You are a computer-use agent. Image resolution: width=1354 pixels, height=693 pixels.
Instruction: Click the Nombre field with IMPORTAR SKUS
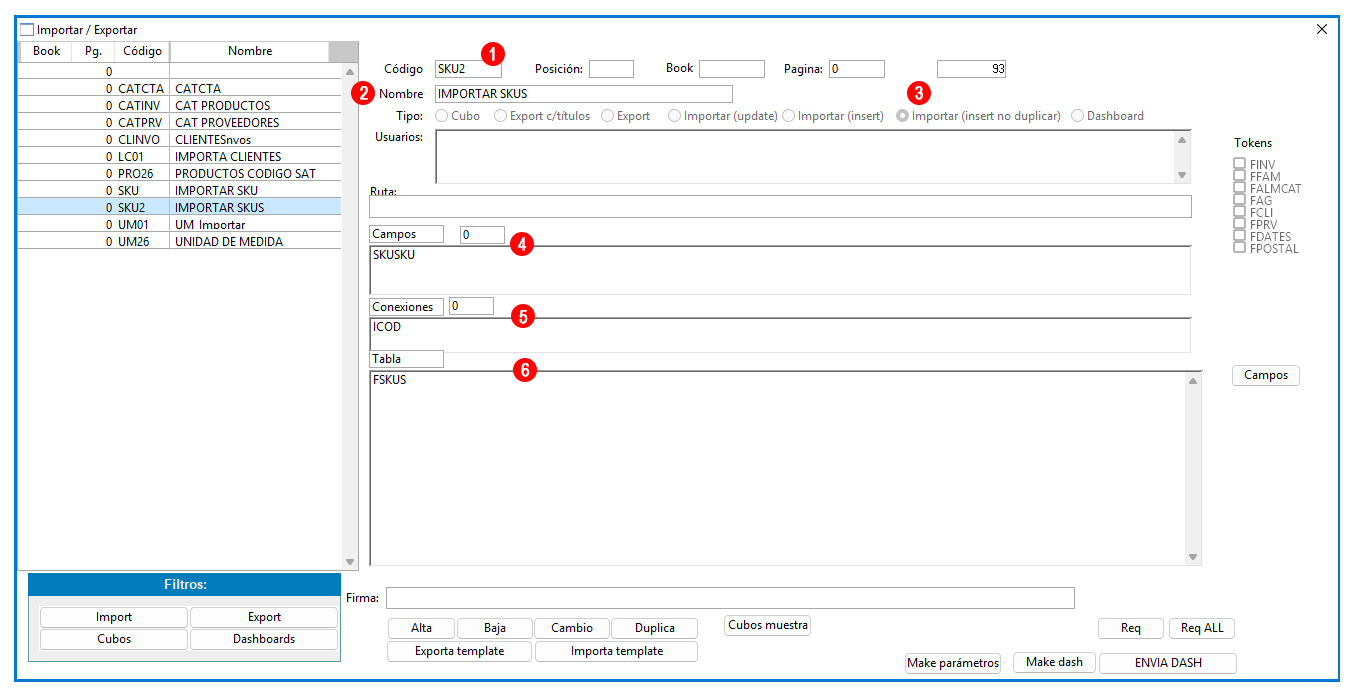(584, 94)
